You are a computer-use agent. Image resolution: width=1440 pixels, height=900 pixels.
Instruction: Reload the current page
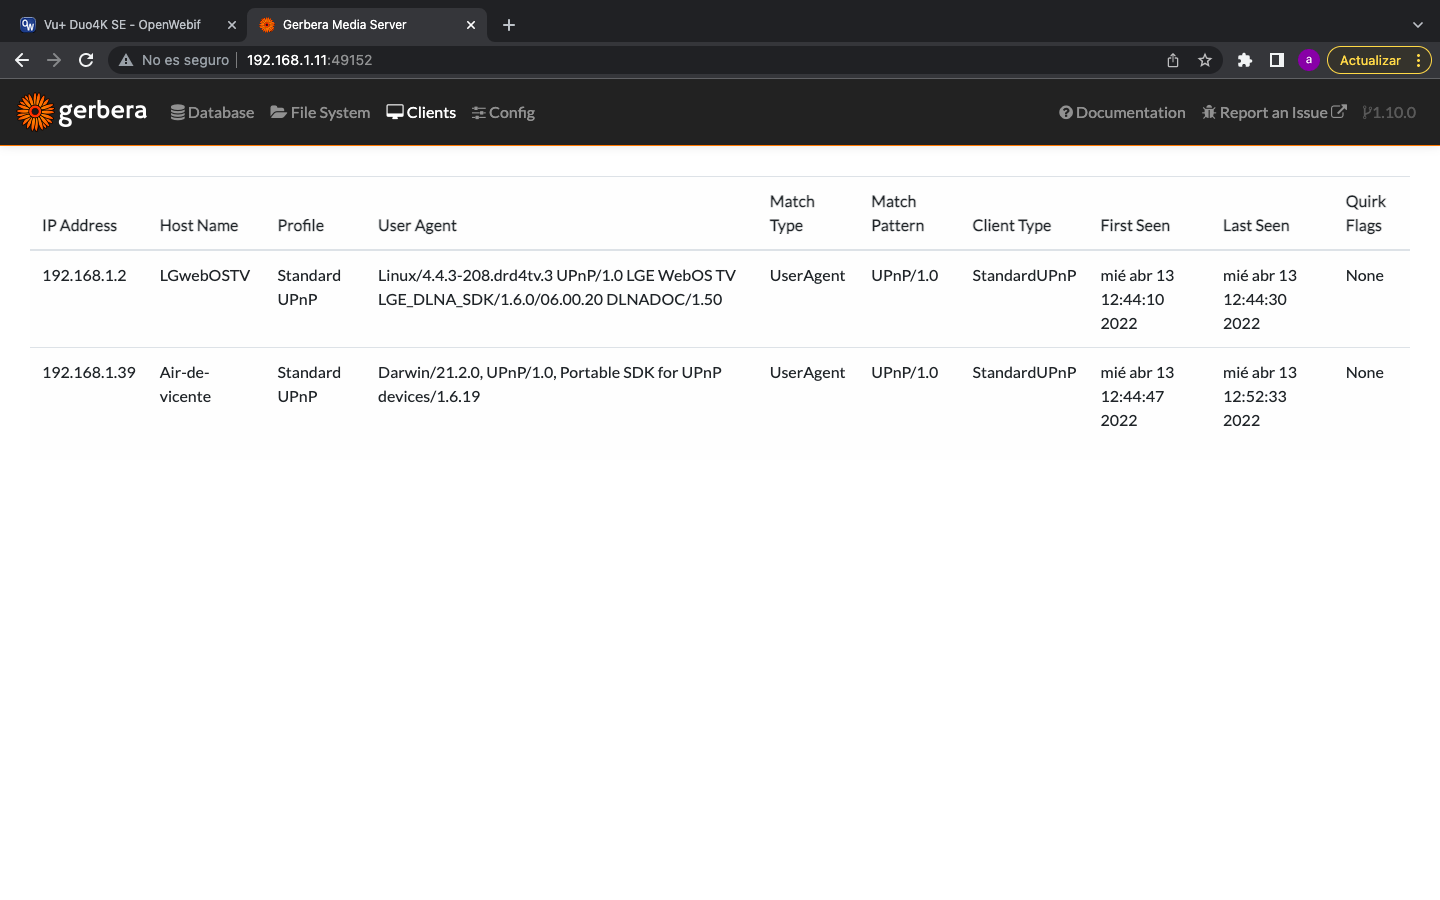(86, 60)
